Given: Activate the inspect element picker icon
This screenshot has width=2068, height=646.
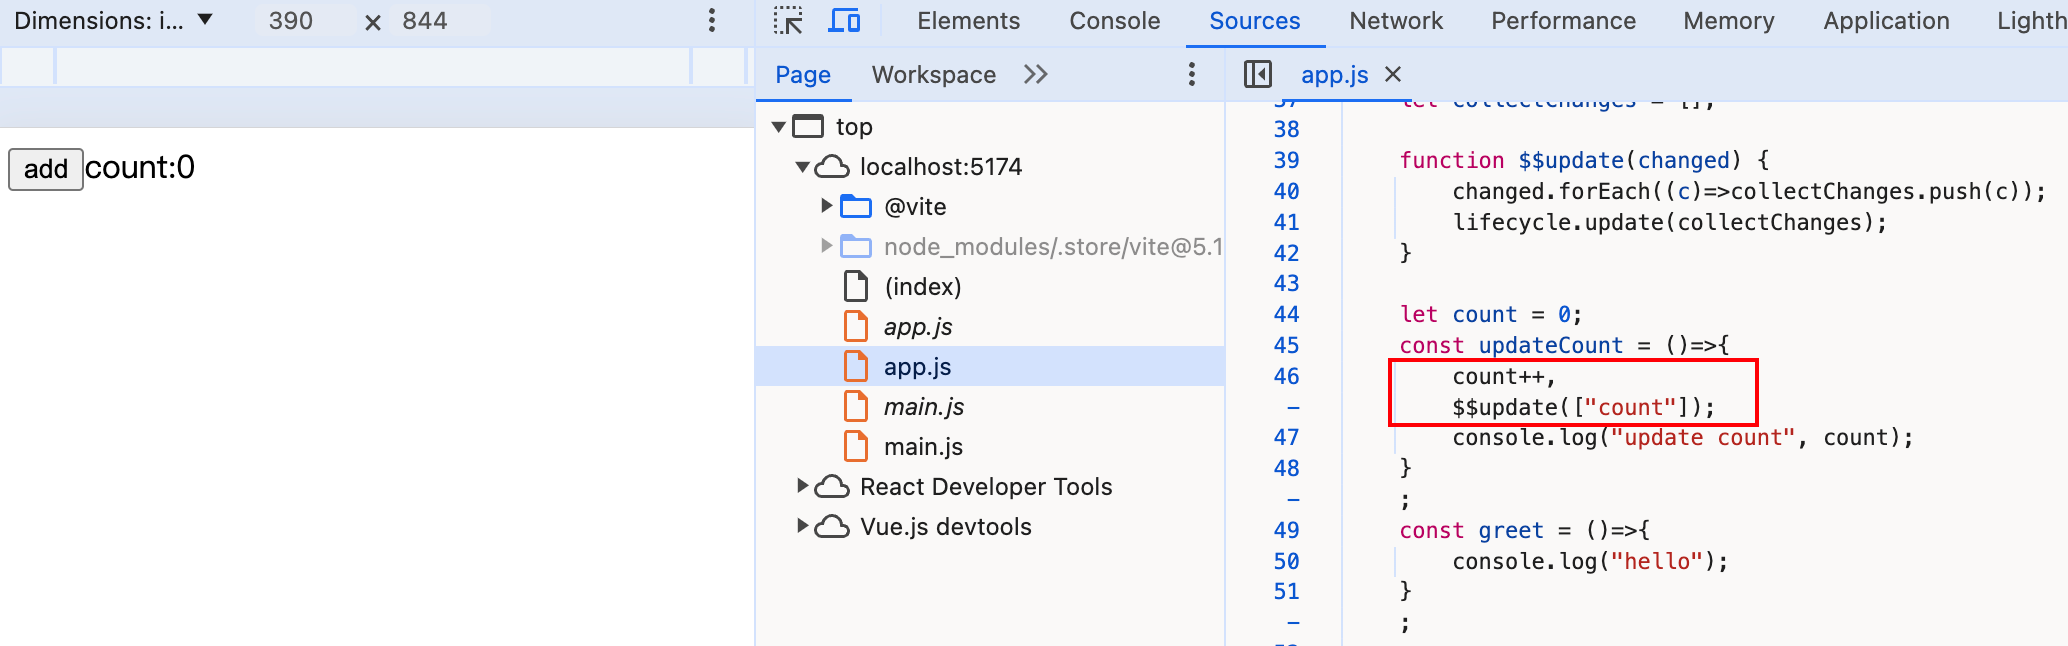Looking at the screenshot, I should 788,21.
